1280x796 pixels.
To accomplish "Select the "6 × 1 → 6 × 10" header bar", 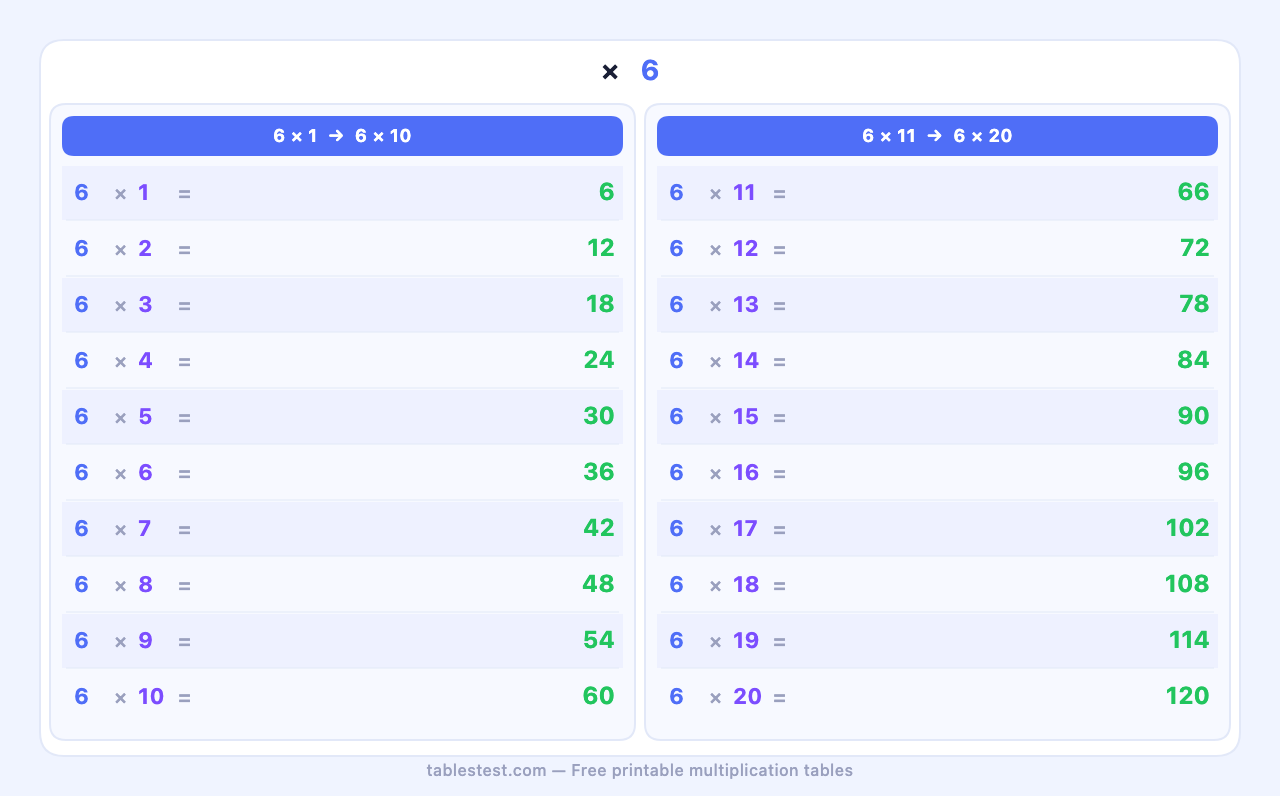I will (342, 136).
